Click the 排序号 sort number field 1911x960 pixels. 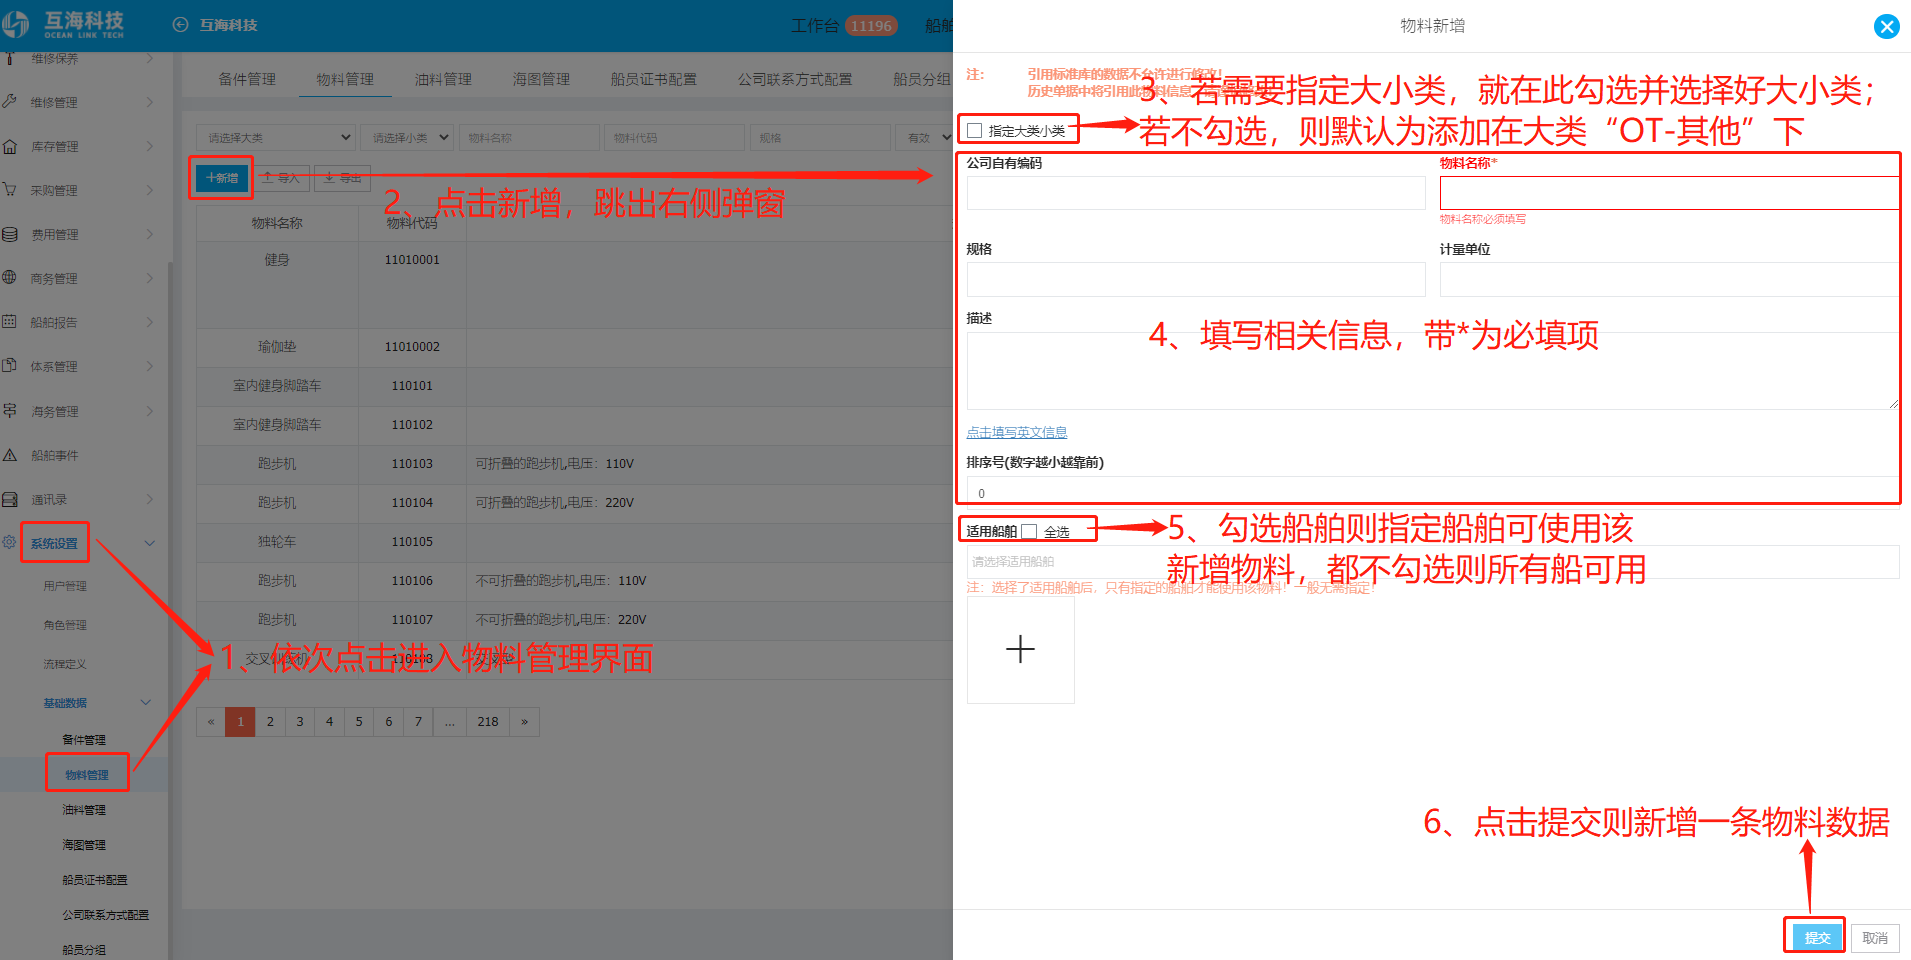1432,491
